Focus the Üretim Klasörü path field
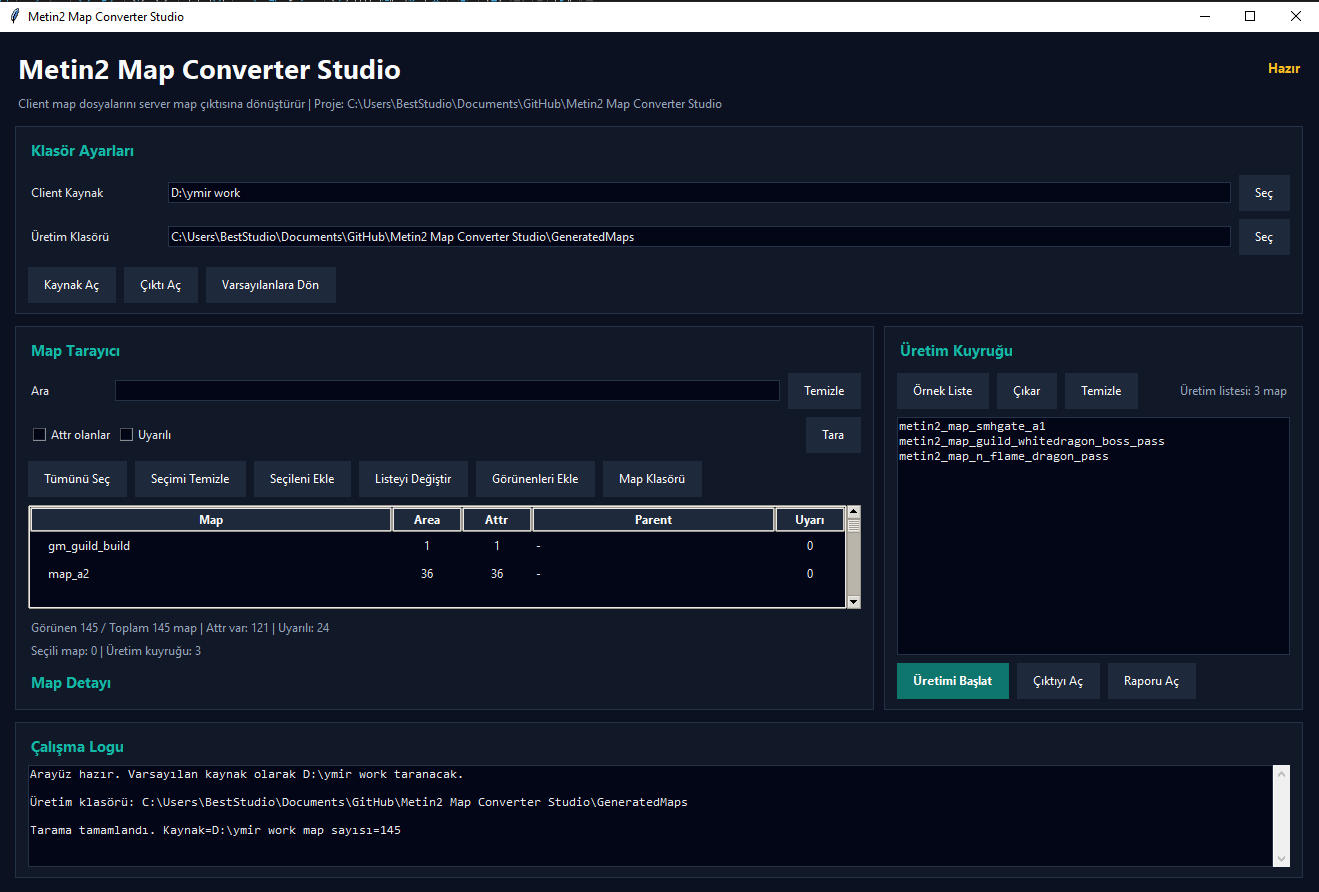This screenshot has width=1319, height=892. point(699,237)
